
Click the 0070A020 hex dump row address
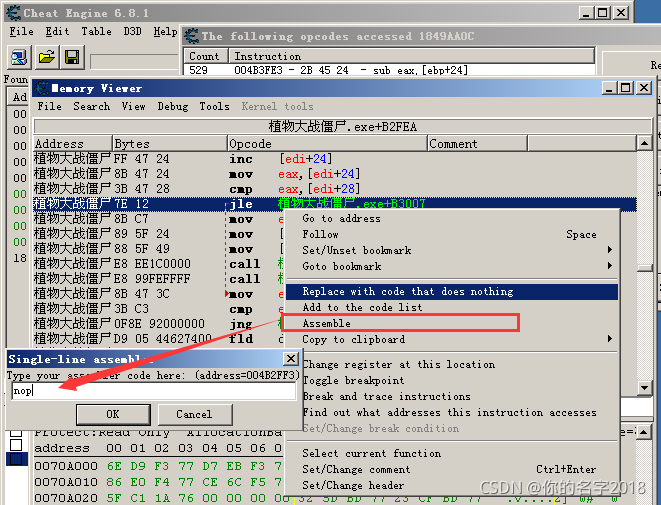pyautogui.click(x=66, y=498)
